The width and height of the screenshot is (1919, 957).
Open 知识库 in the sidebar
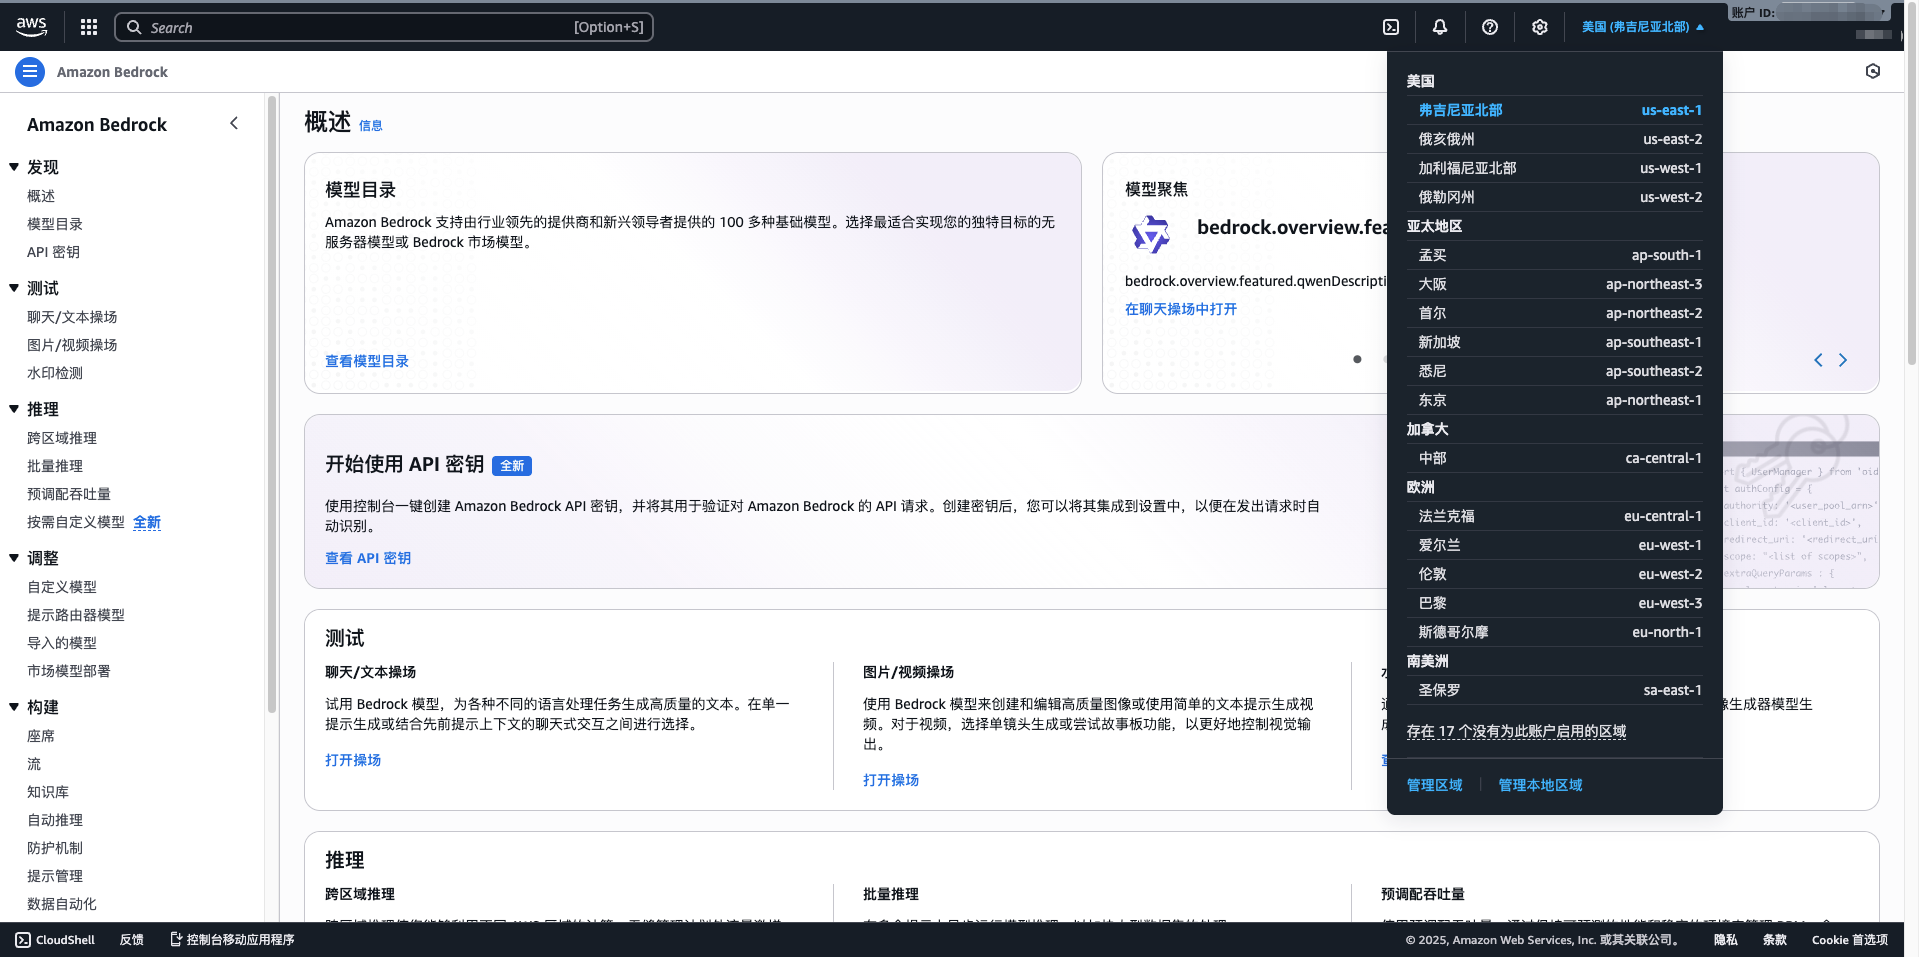[x=48, y=792]
